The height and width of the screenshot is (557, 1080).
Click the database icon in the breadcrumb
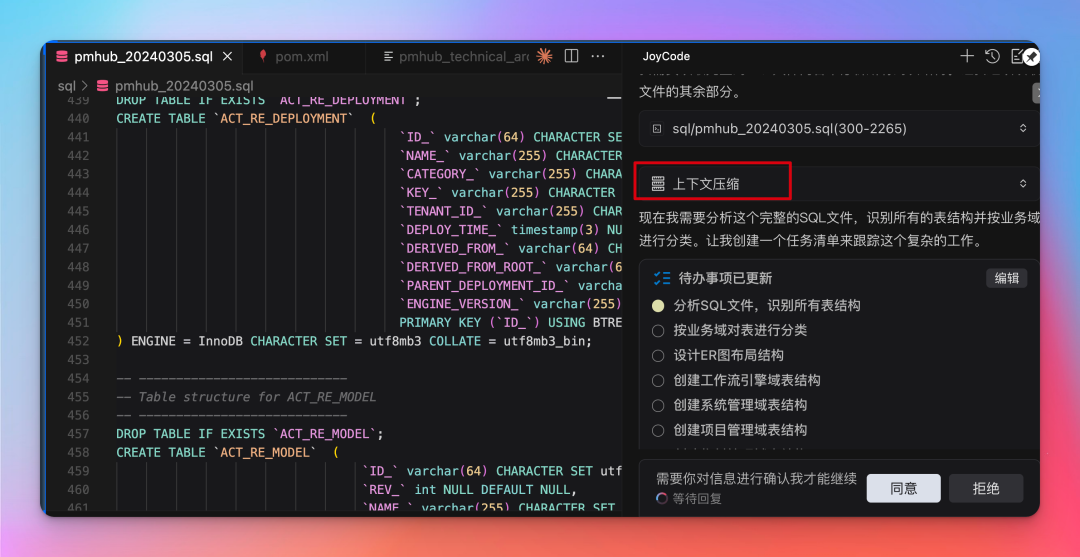click(103, 86)
